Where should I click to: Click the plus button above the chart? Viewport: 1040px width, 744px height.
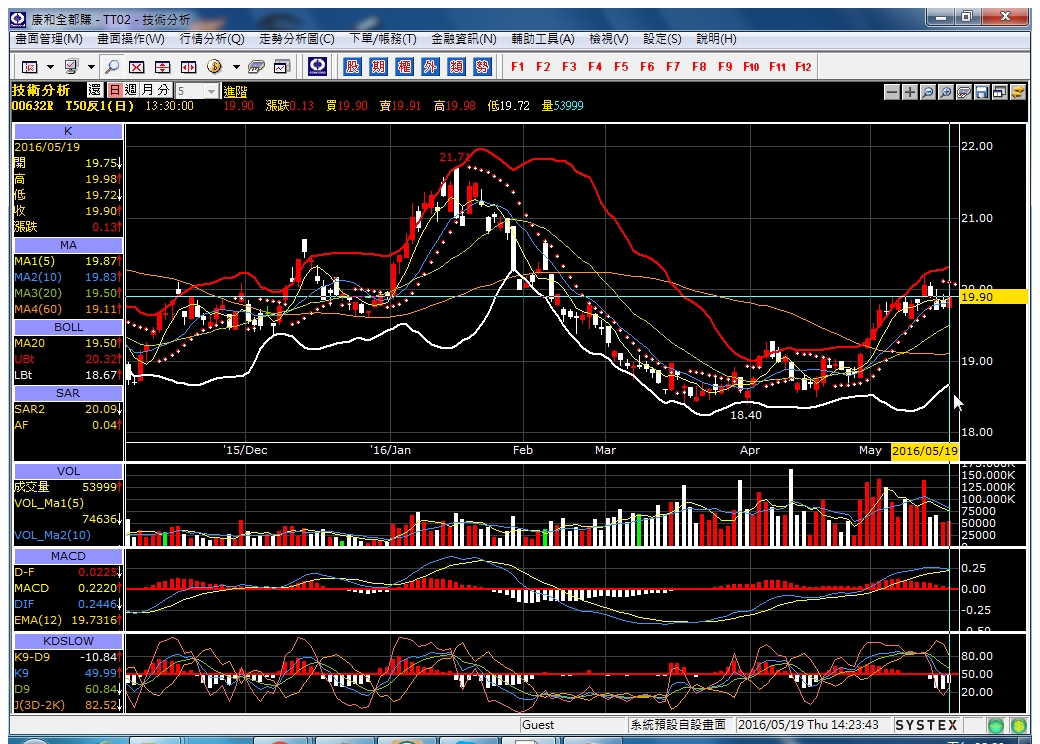(910, 92)
